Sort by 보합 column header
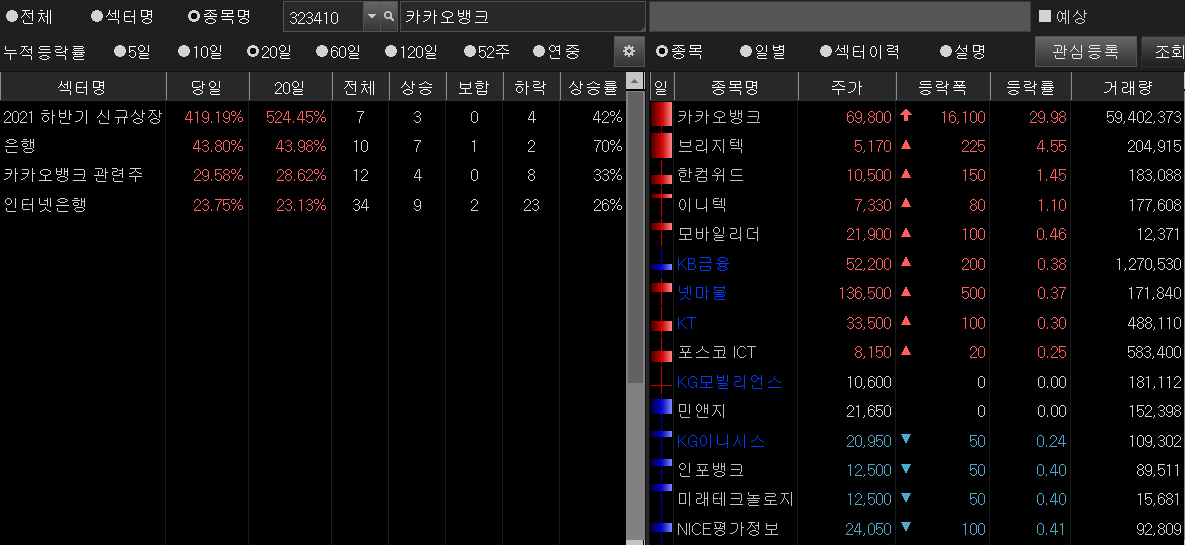 coord(474,88)
